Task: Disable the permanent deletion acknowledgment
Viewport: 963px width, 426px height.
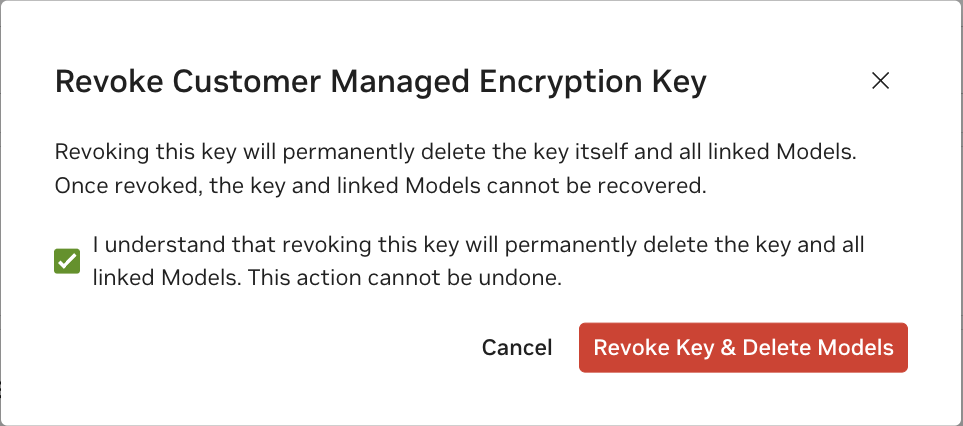Action: click(67, 262)
